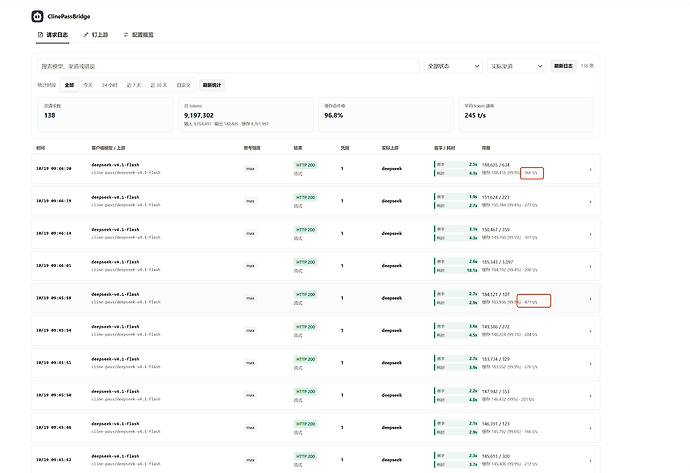Click model name deepseek-v4.1-flash in 147,942 / 353 row

click(115, 392)
